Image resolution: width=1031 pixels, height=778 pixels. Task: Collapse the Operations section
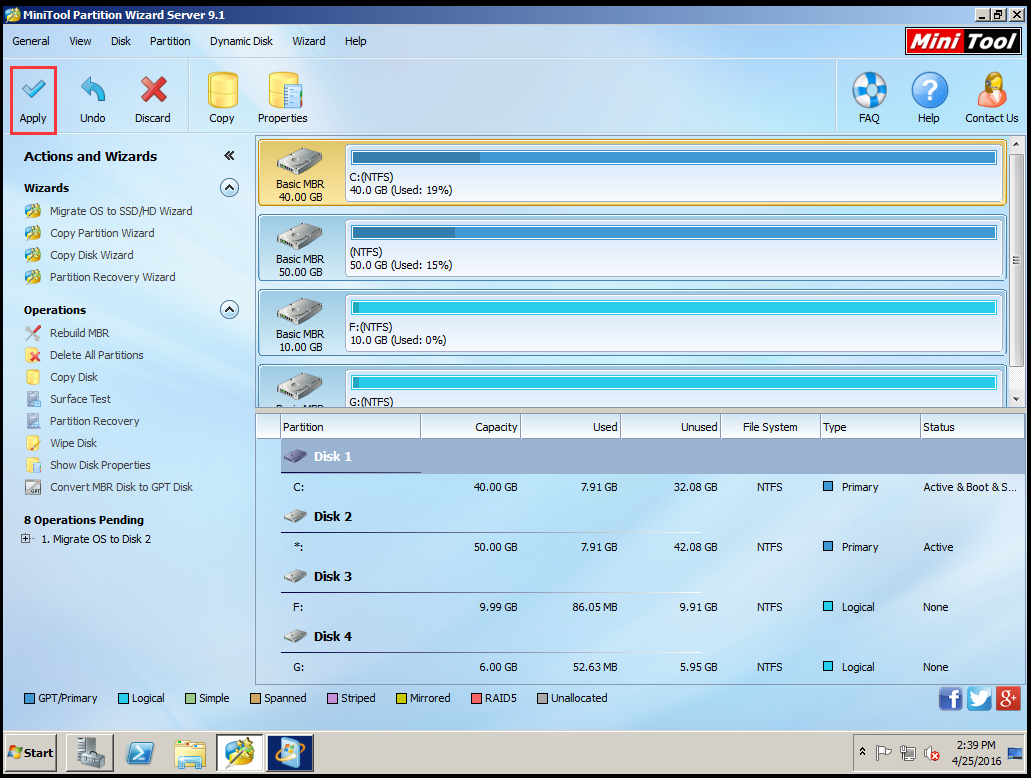click(229, 310)
